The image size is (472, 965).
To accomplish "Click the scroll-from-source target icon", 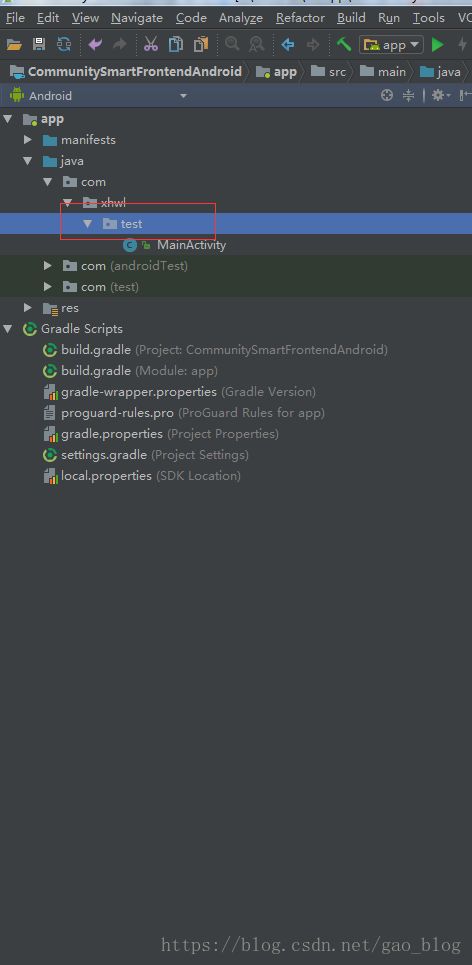I will pos(386,95).
